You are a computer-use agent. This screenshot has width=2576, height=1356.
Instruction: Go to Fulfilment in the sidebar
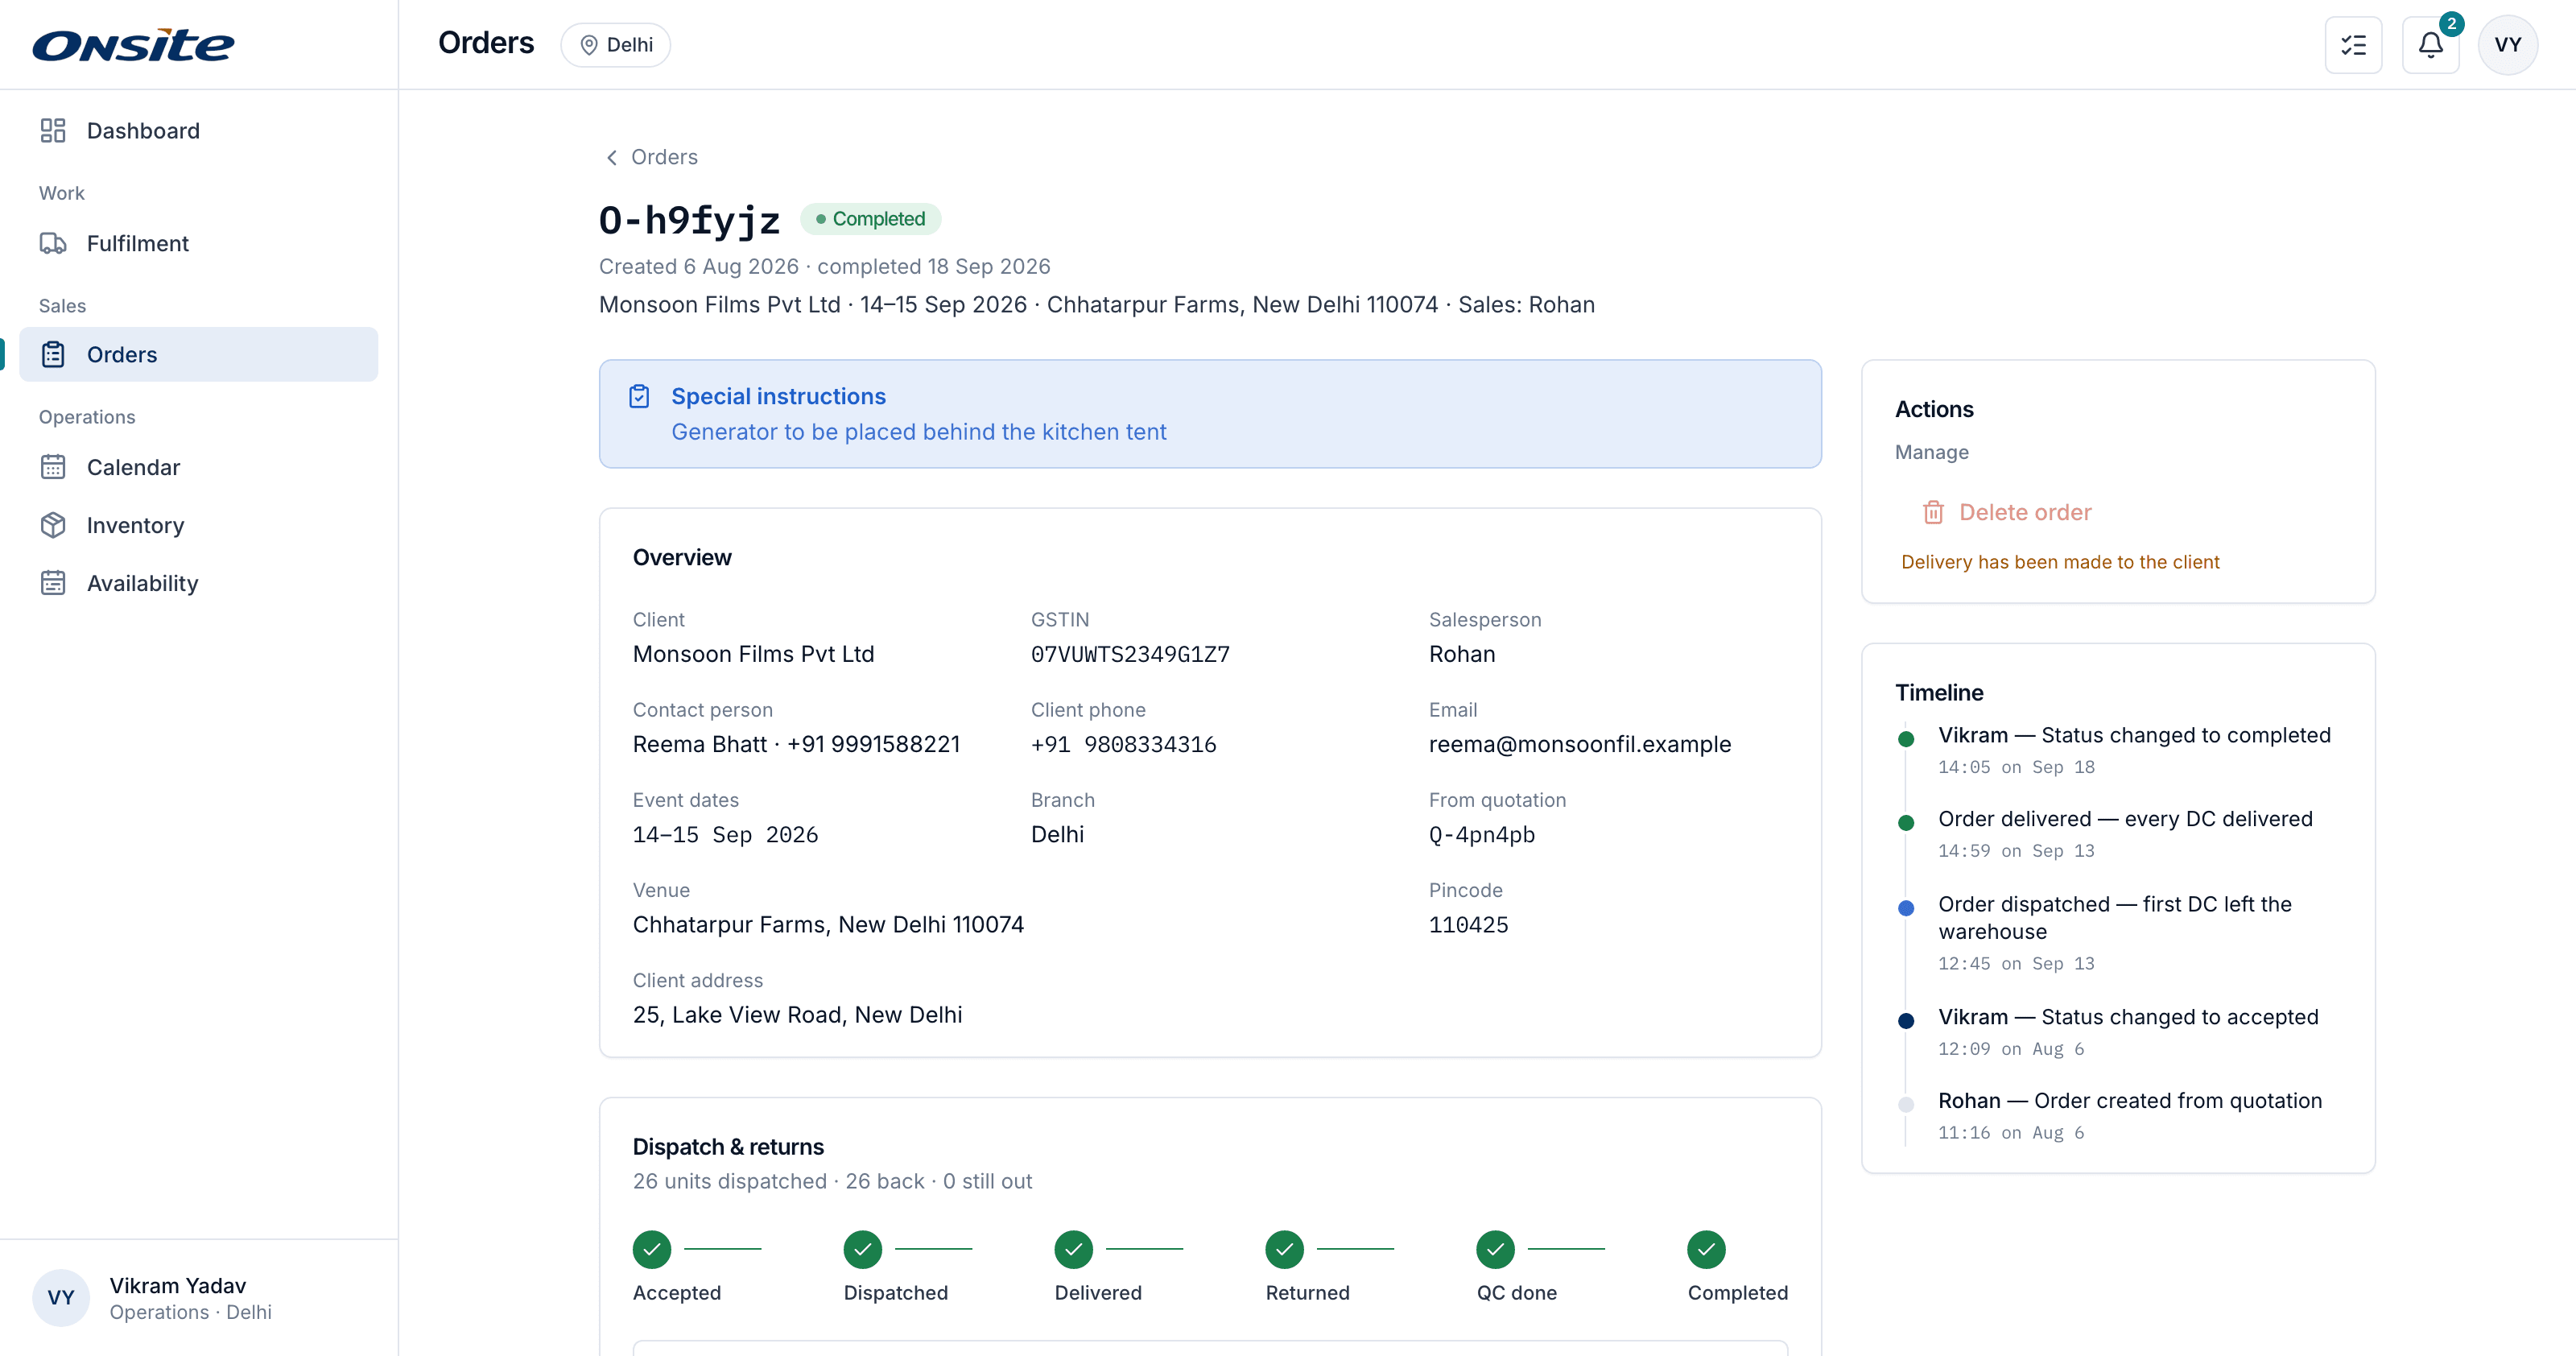[x=198, y=243]
